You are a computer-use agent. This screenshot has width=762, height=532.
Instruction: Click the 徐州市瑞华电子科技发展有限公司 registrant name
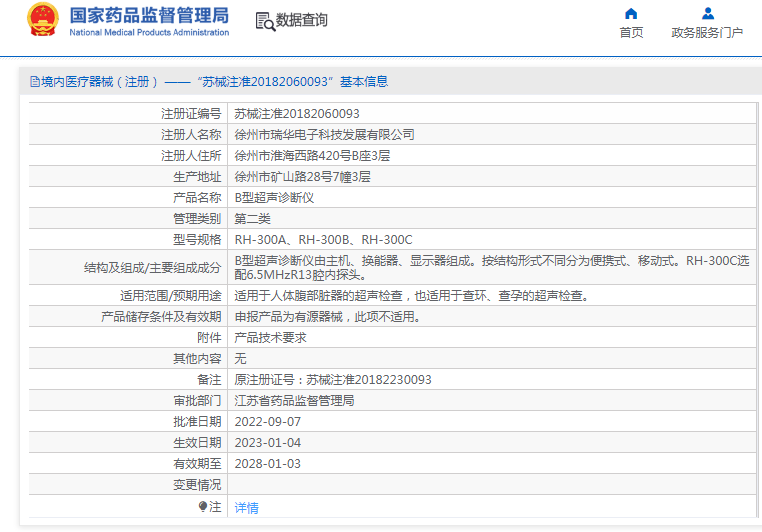point(324,134)
